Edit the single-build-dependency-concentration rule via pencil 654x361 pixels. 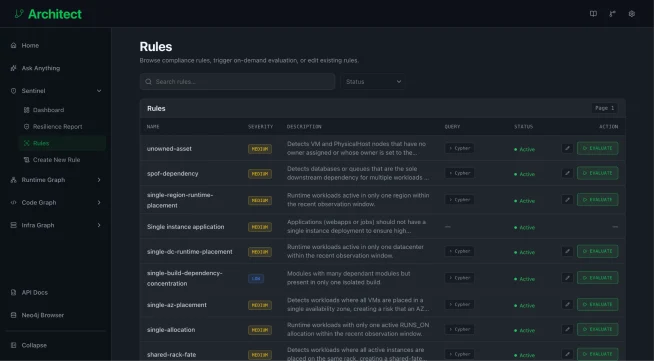pyautogui.click(x=567, y=278)
